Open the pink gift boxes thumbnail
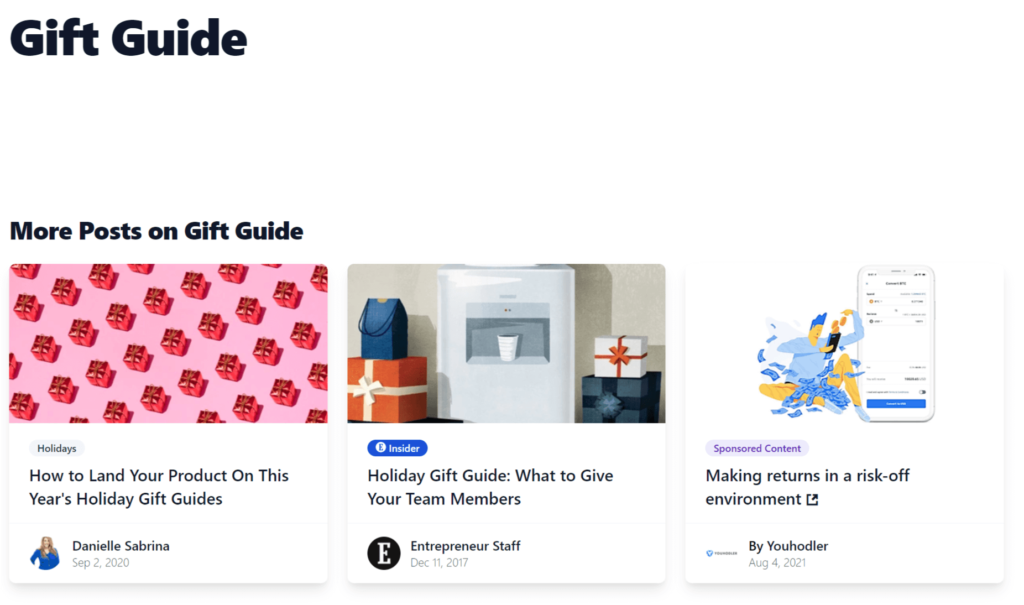The height and width of the screenshot is (605, 1024). (168, 343)
